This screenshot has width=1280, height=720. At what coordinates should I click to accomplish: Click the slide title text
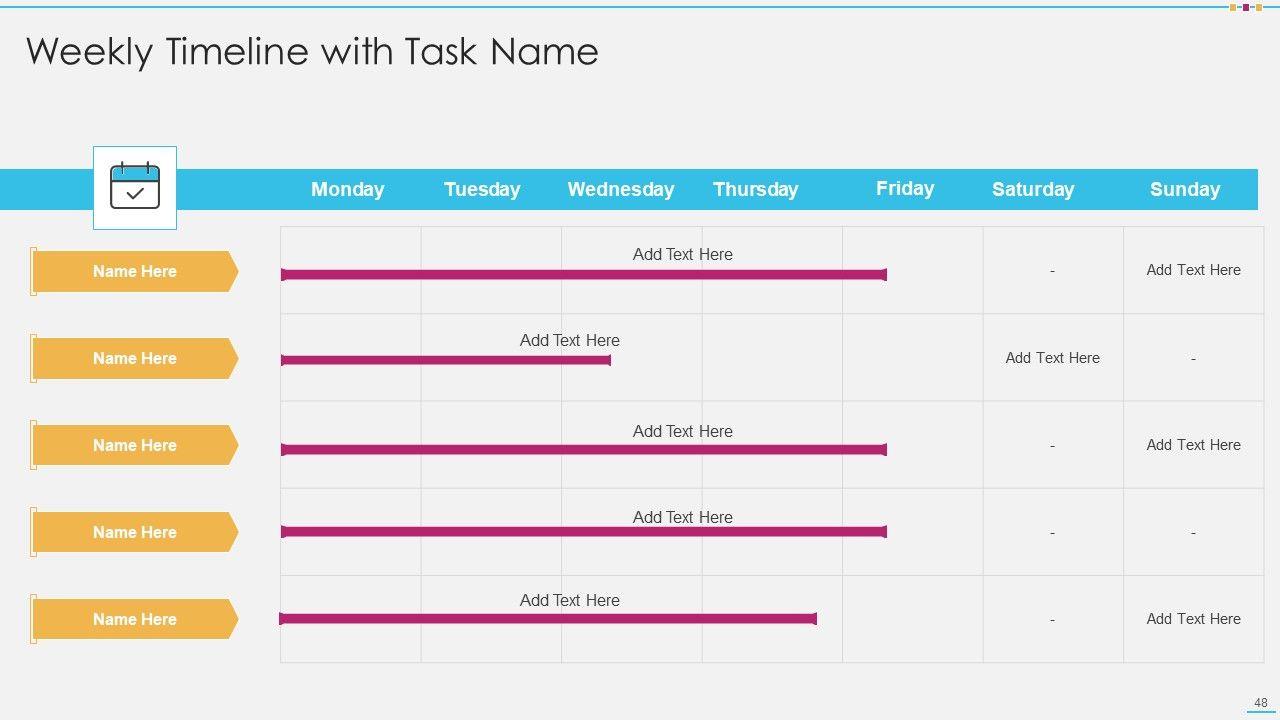pyautogui.click(x=312, y=51)
